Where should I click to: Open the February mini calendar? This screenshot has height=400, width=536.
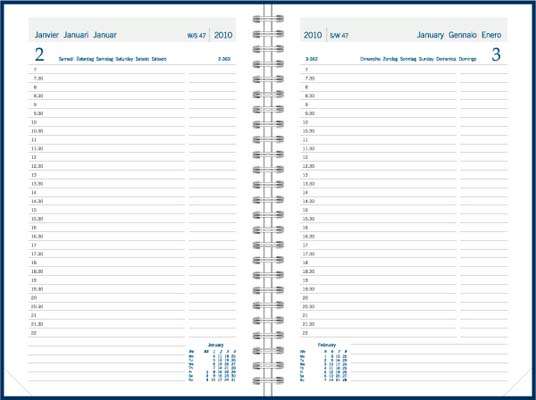[x=324, y=362]
